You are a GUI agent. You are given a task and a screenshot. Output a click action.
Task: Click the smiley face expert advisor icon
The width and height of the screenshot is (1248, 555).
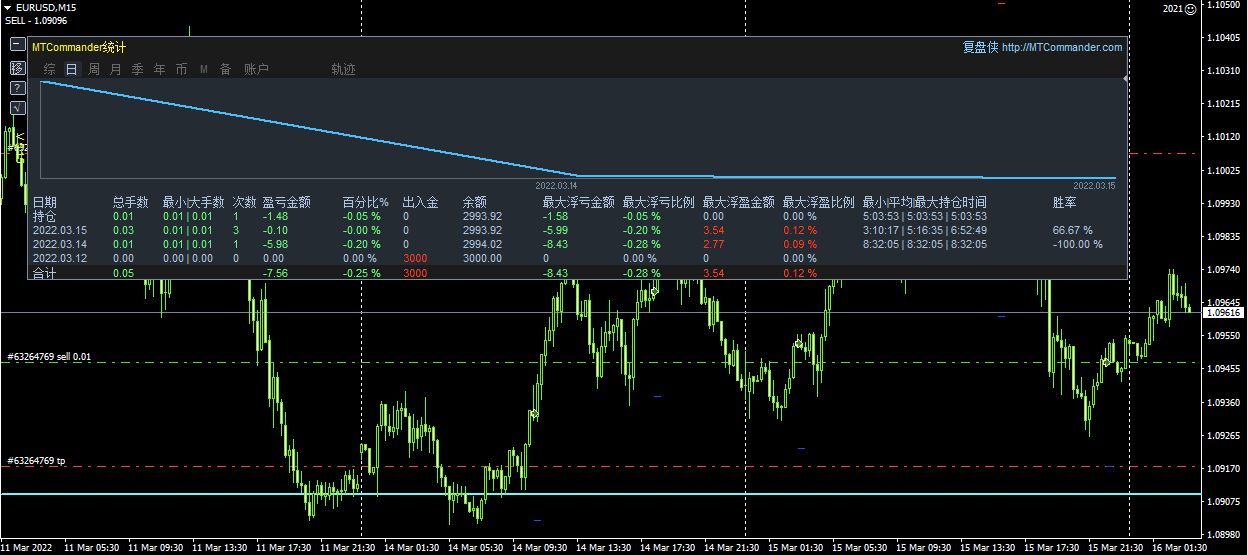pyautogui.click(x=1190, y=8)
